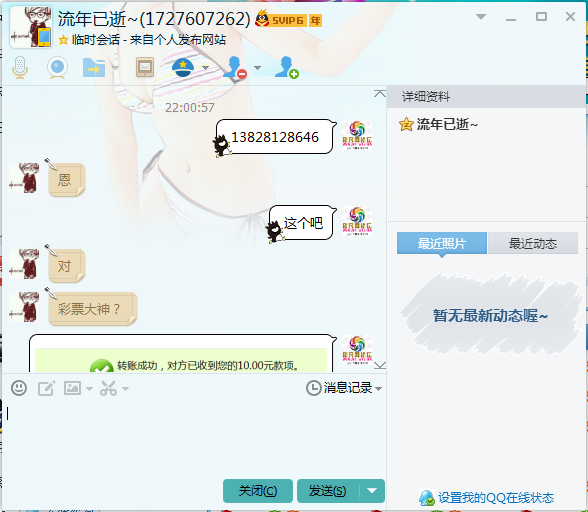Open send options arrow beside 发送(S)
This screenshot has height=512, width=588.
(x=372, y=491)
